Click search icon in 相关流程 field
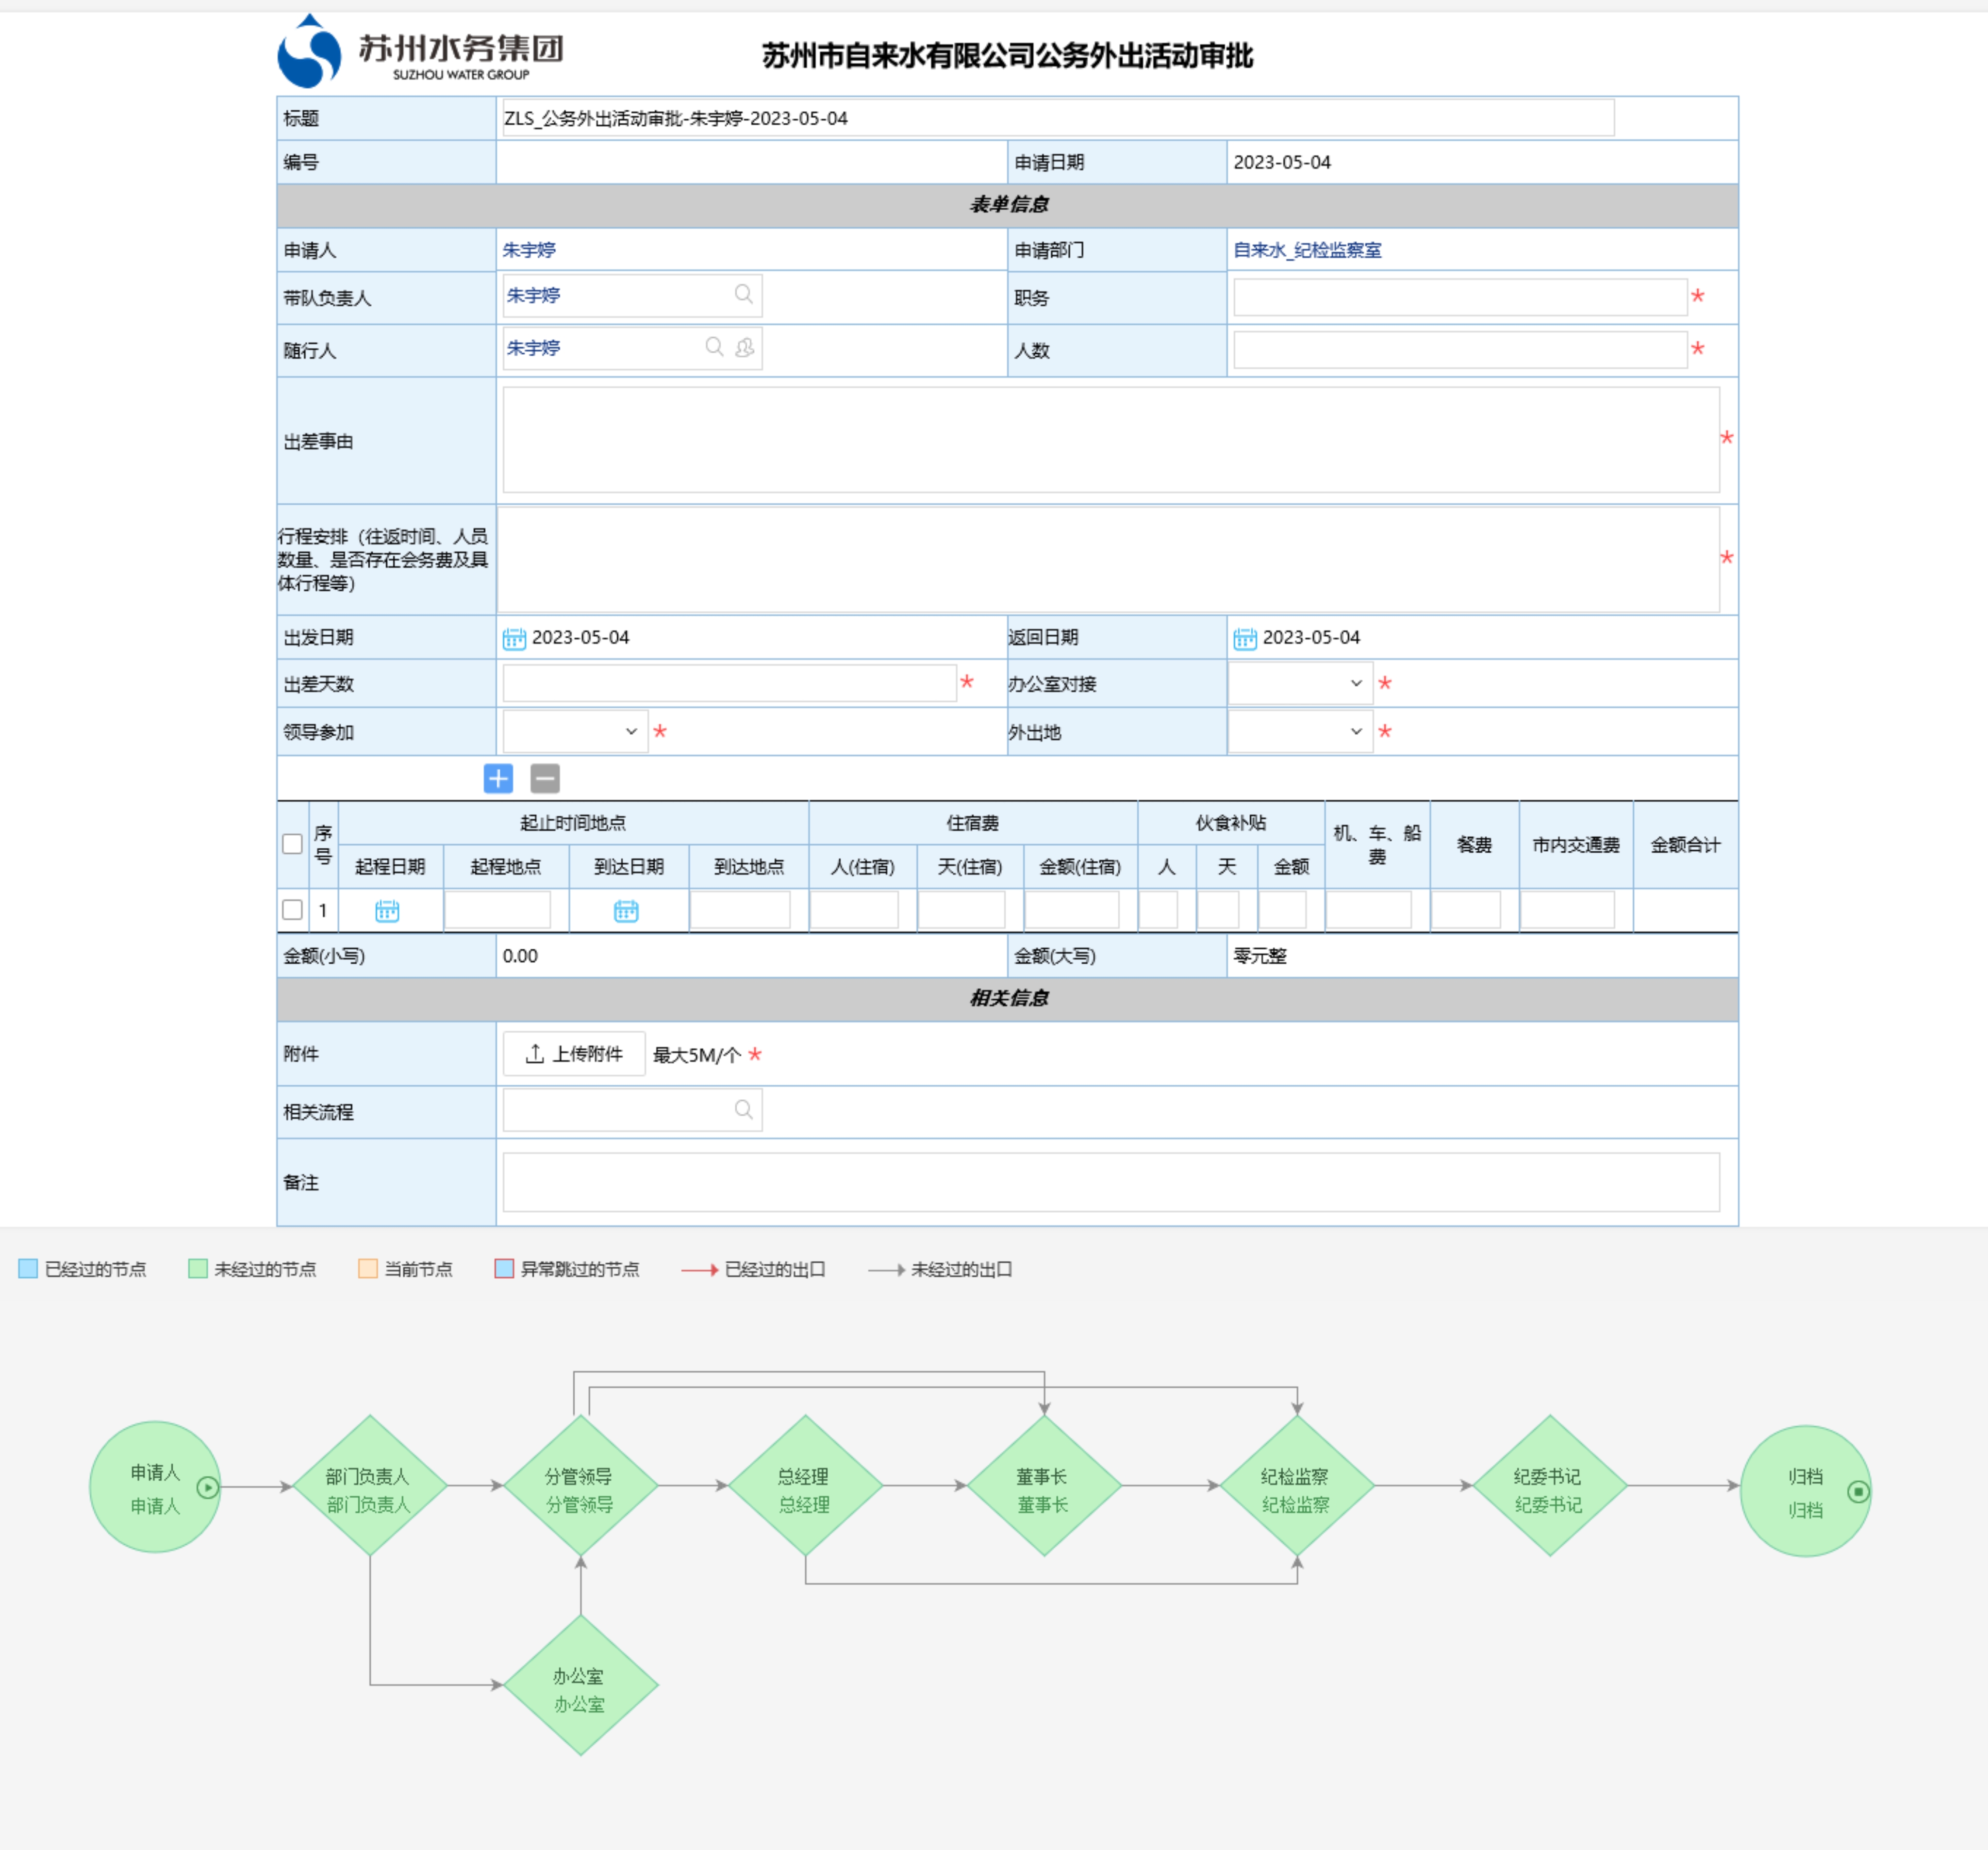Viewport: 1988px width, 1850px height. [743, 1109]
